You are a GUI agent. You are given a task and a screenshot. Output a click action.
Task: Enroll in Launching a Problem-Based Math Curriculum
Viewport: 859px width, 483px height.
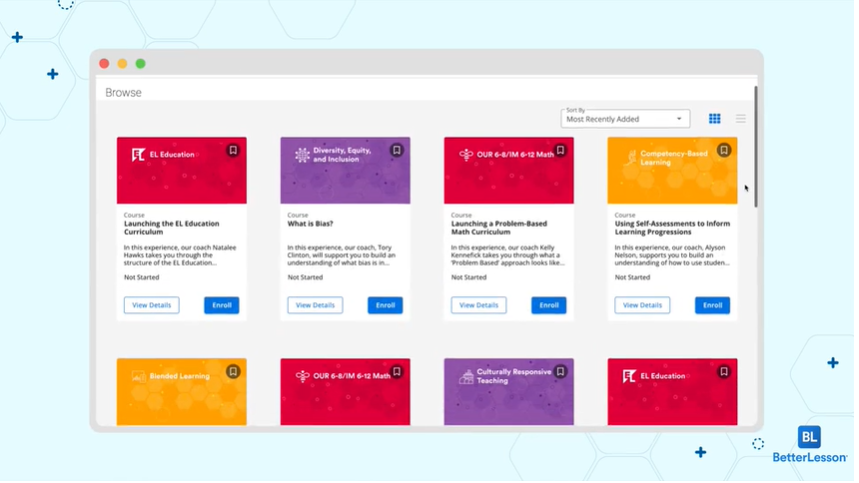point(552,307)
